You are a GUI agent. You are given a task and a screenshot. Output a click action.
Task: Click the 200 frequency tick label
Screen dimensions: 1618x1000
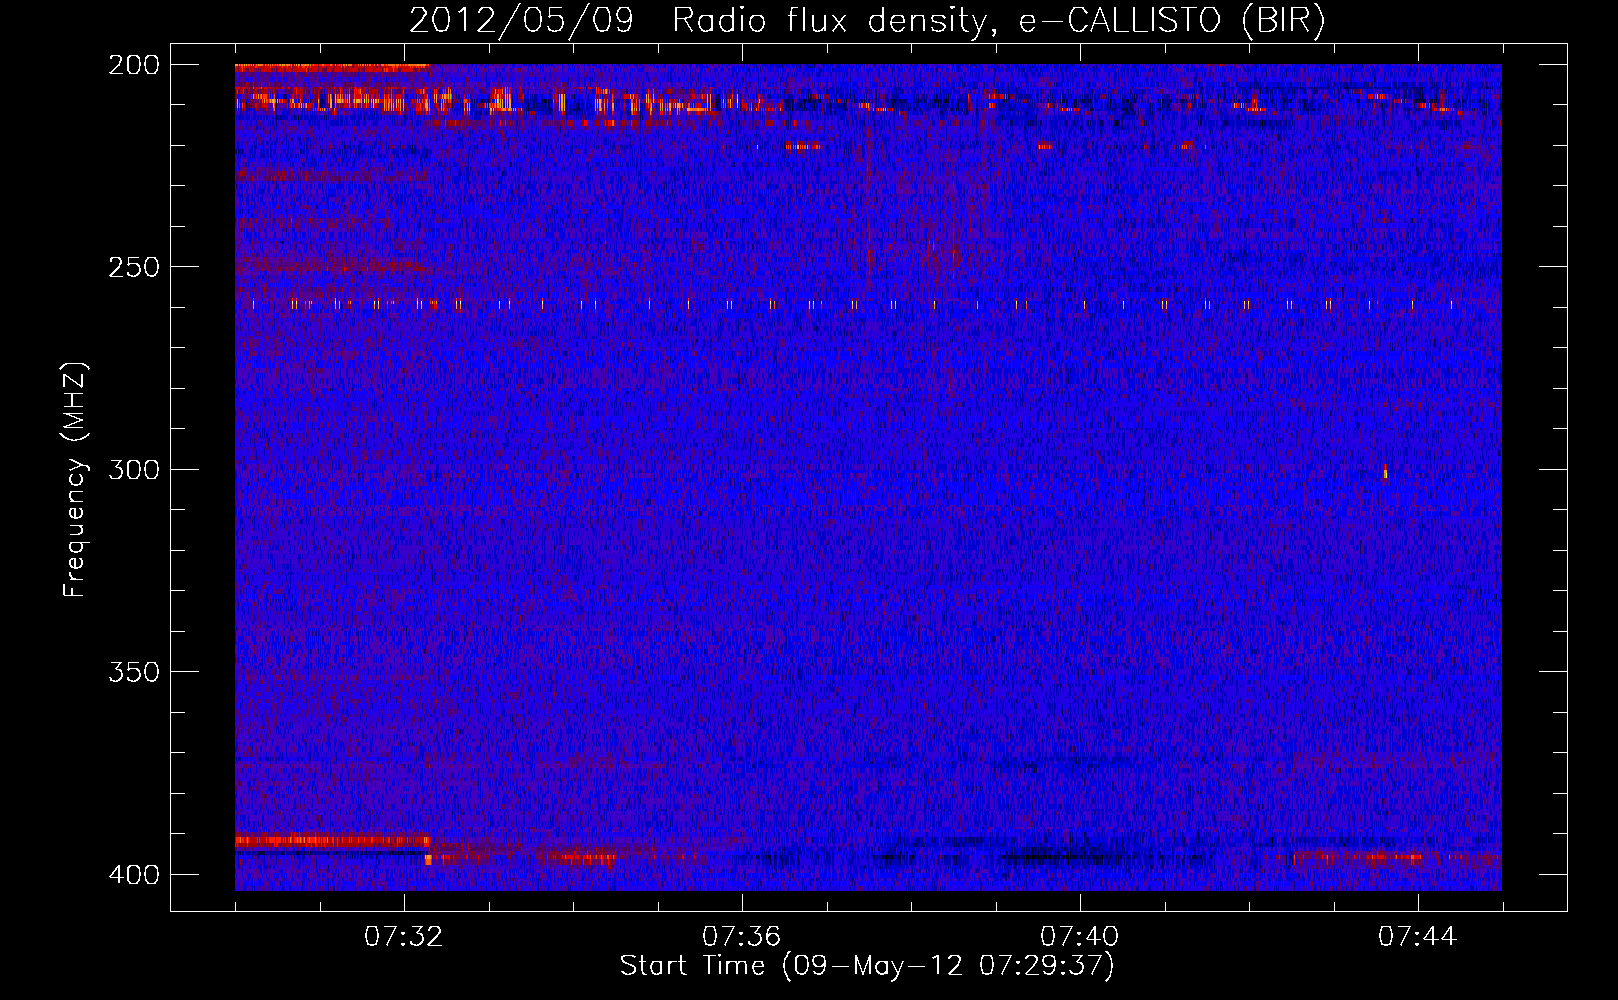pyautogui.click(x=133, y=66)
